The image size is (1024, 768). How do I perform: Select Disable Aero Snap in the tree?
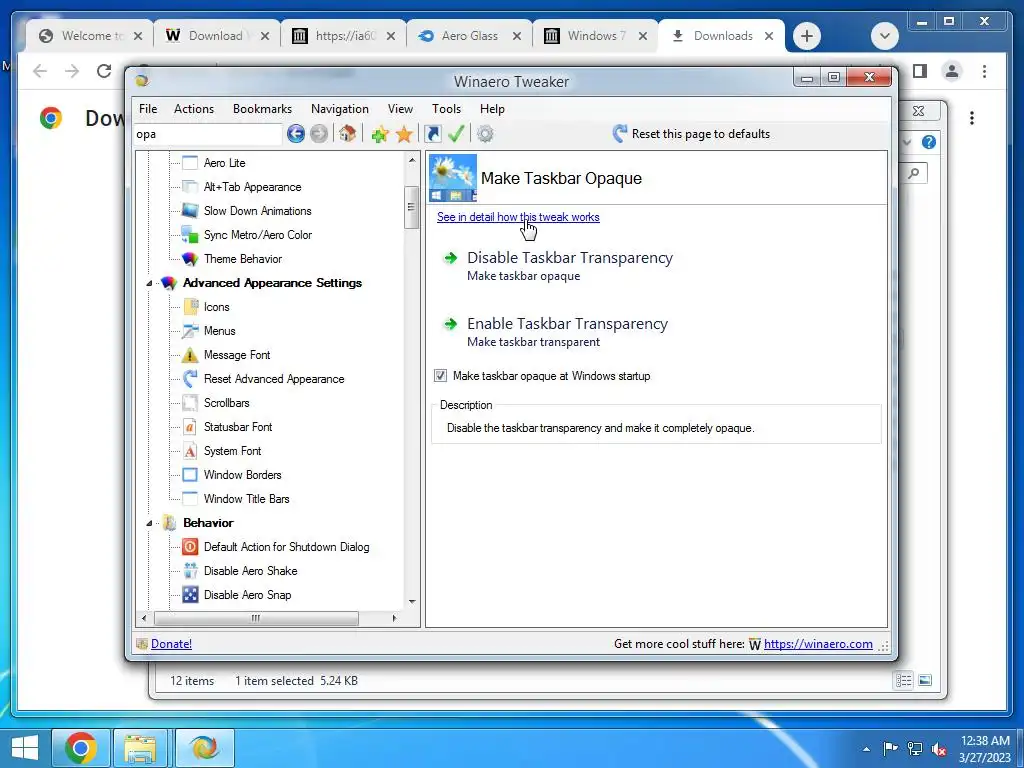point(247,595)
